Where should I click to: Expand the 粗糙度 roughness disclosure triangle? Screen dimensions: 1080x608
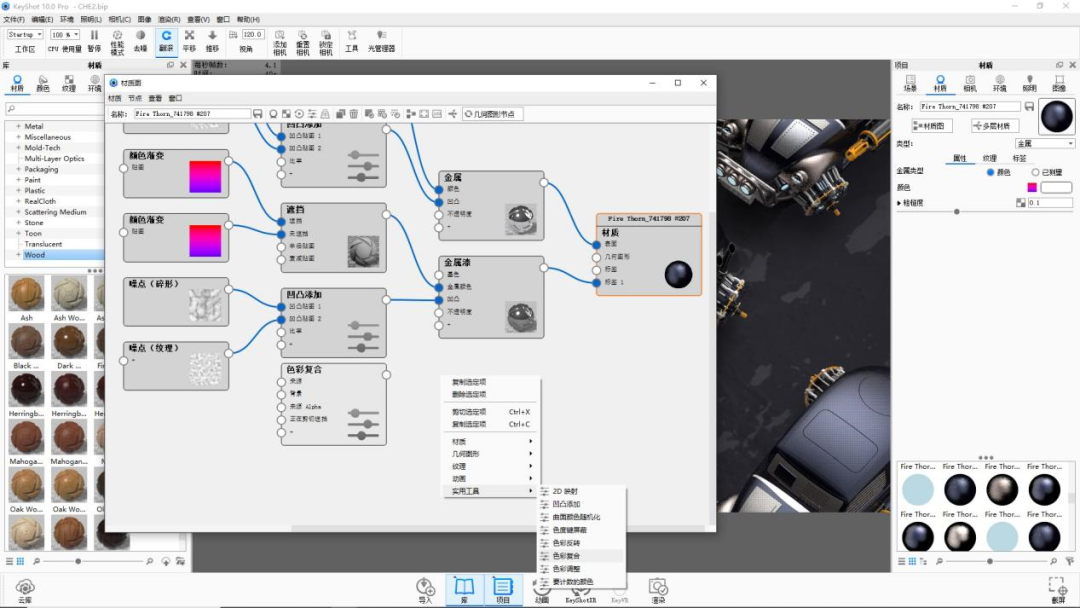[899, 203]
